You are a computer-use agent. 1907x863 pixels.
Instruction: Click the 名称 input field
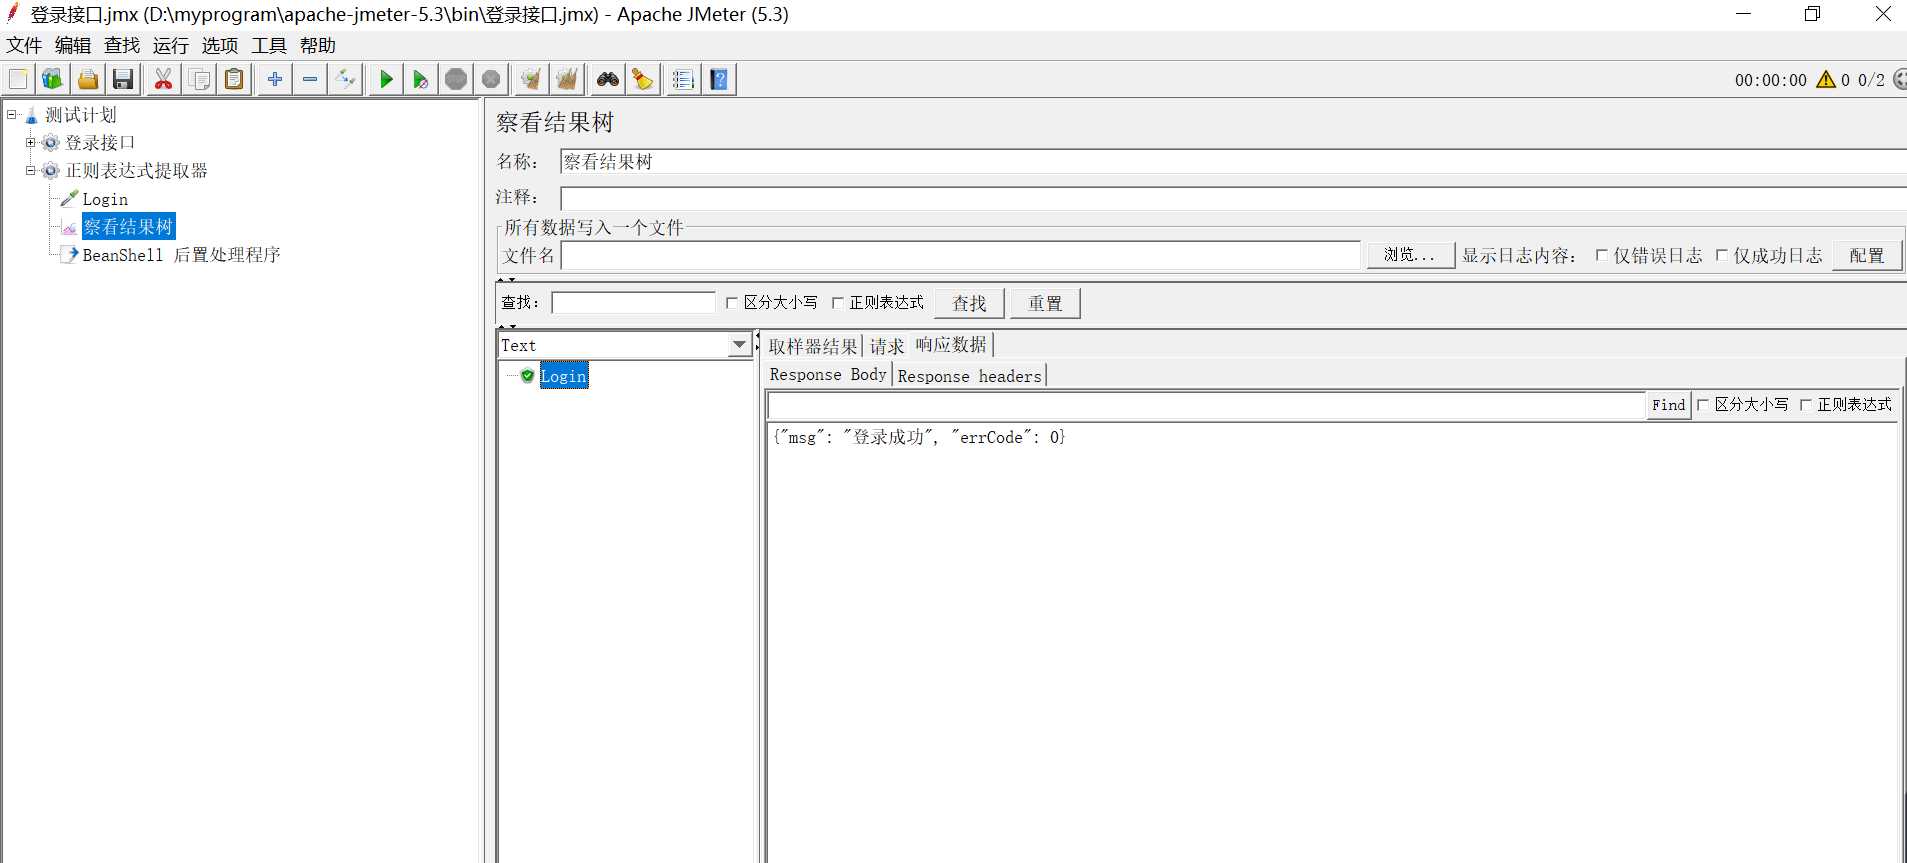(1233, 162)
